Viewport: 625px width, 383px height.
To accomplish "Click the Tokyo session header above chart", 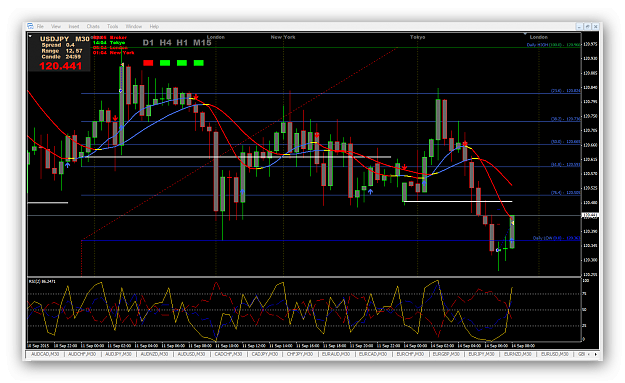I will (417, 37).
